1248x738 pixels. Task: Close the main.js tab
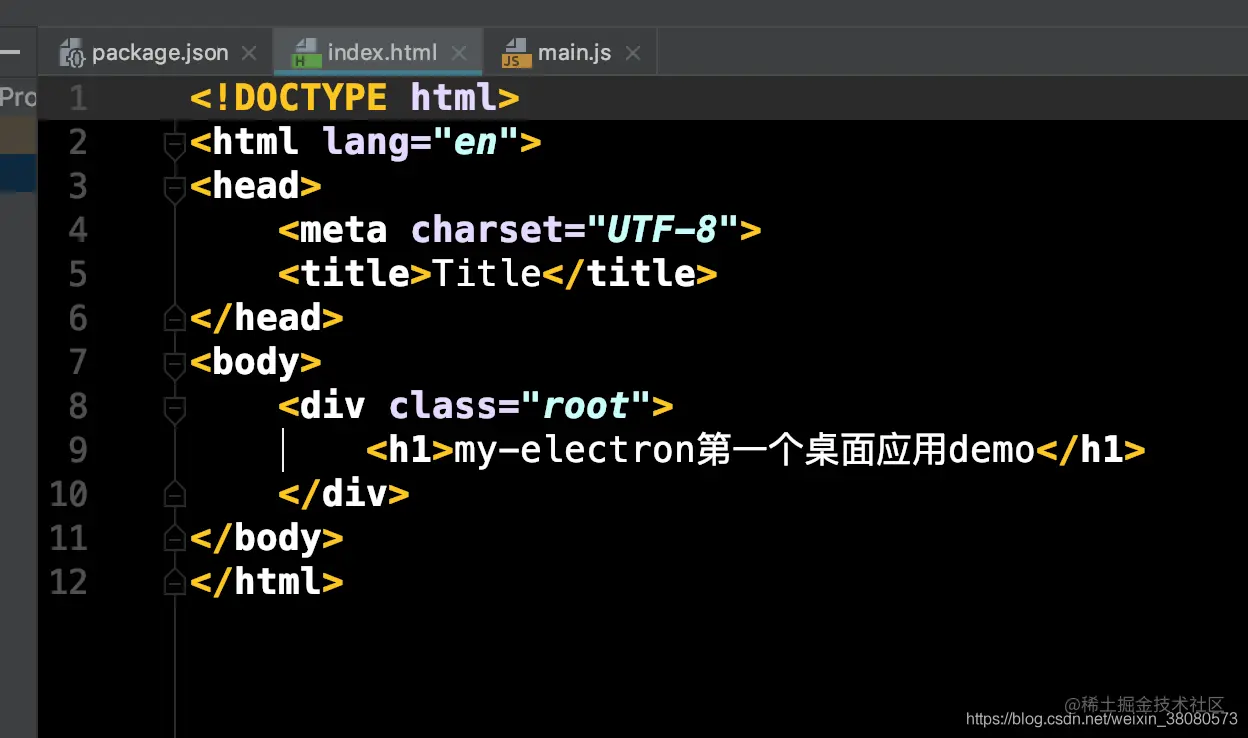pyautogui.click(x=632, y=53)
